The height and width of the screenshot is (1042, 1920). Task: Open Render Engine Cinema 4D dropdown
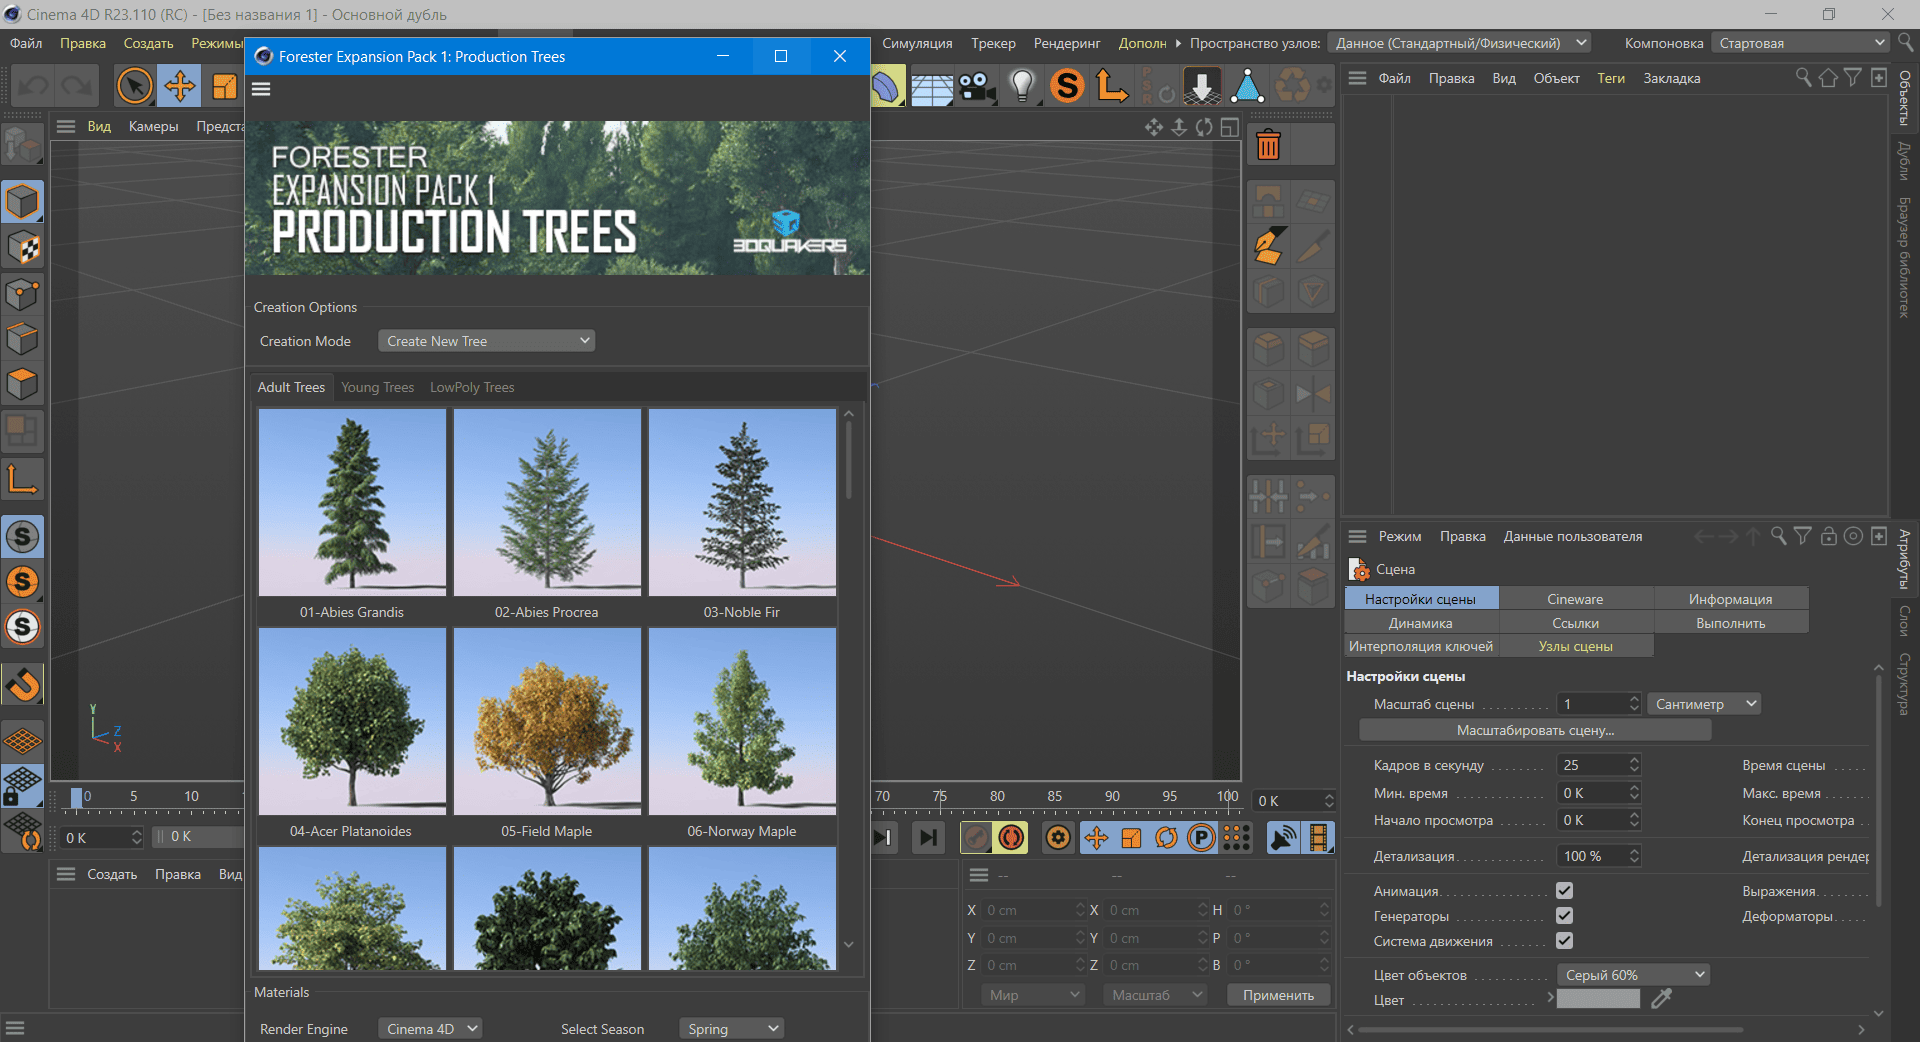pyautogui.click(x=430, y=1029)
